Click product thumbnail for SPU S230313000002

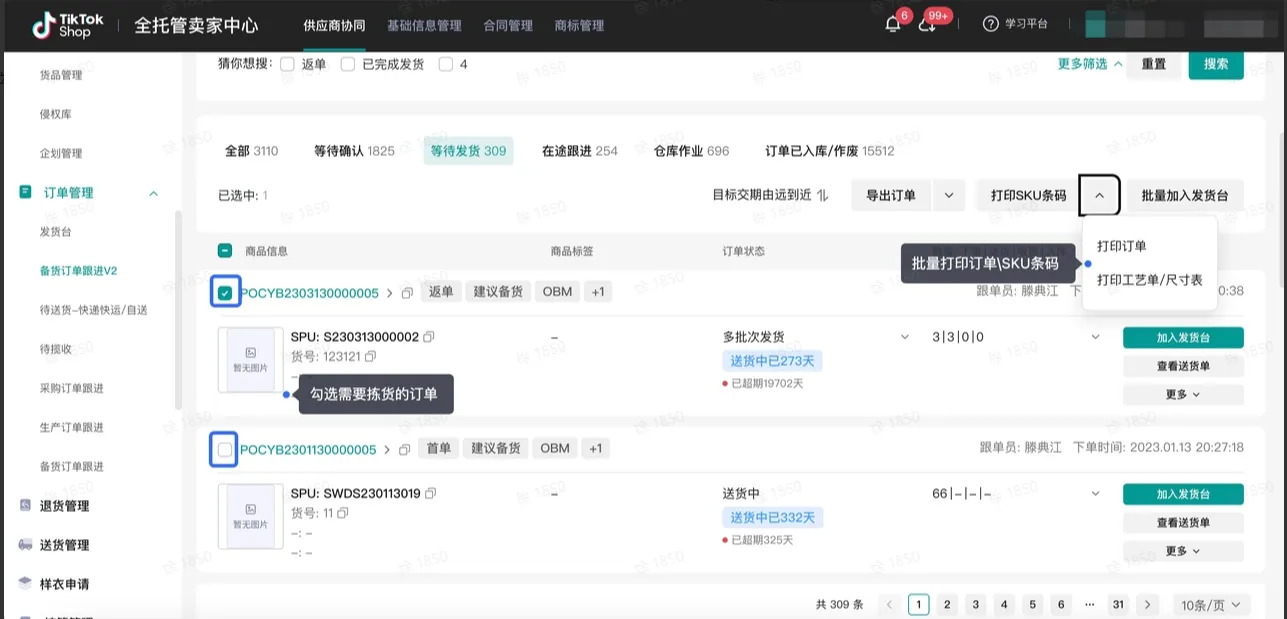tap(251, 360)
